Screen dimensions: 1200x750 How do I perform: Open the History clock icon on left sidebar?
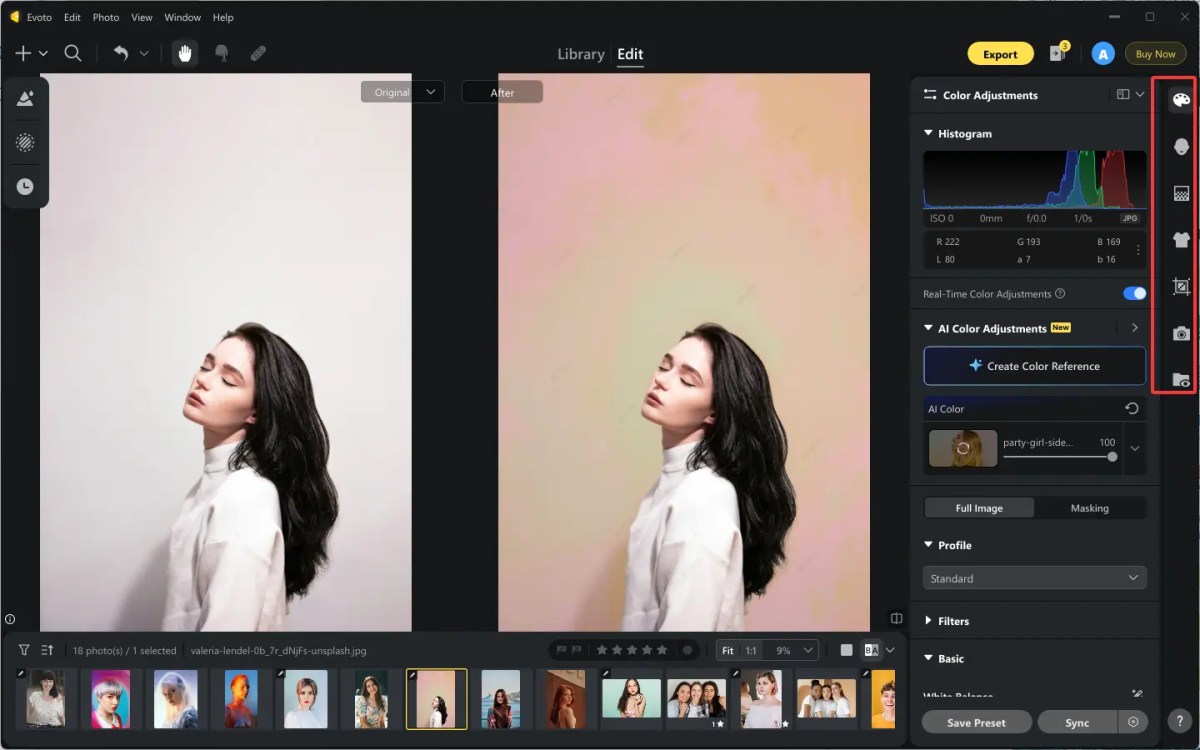coord(25,185)
